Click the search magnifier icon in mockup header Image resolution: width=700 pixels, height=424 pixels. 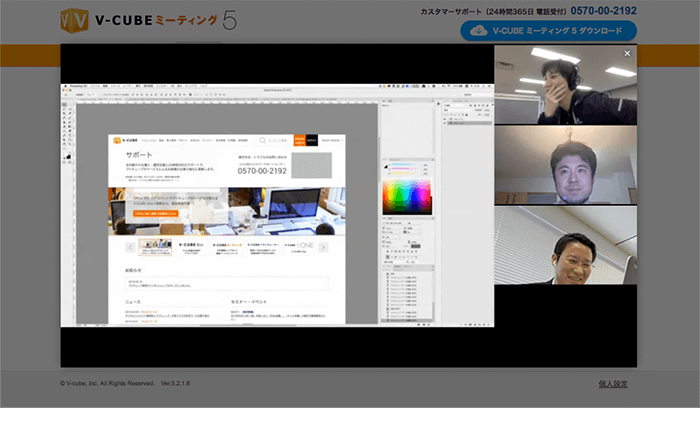(x=262, y=140)
